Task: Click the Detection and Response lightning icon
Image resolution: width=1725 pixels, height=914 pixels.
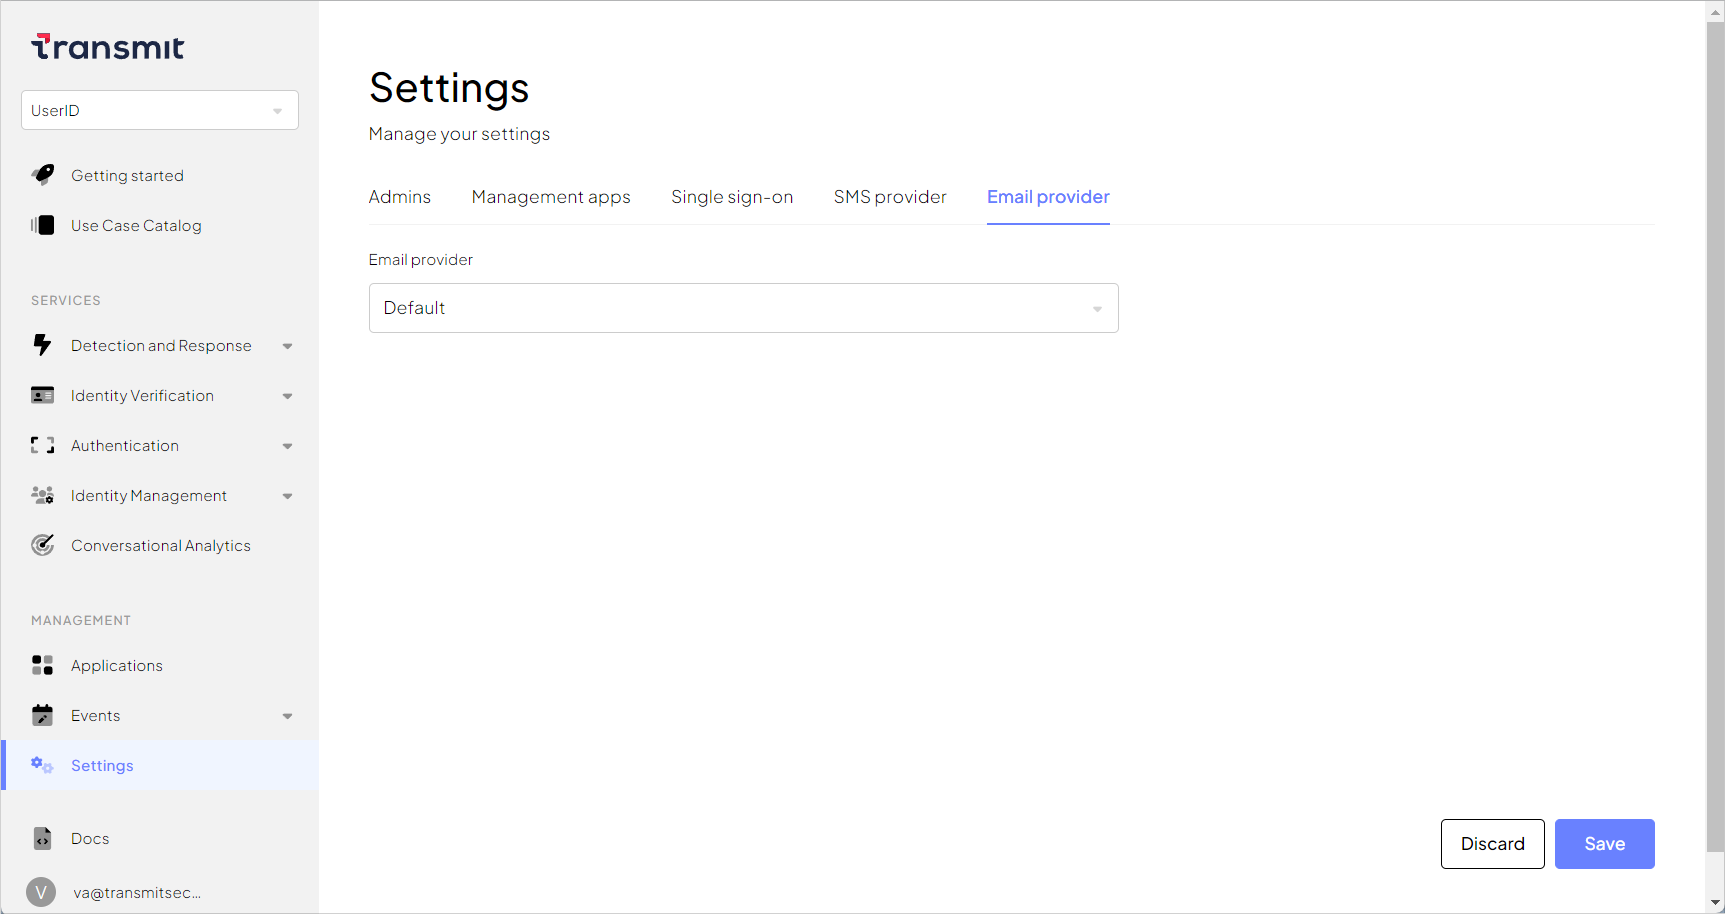Action: point(42,345)
